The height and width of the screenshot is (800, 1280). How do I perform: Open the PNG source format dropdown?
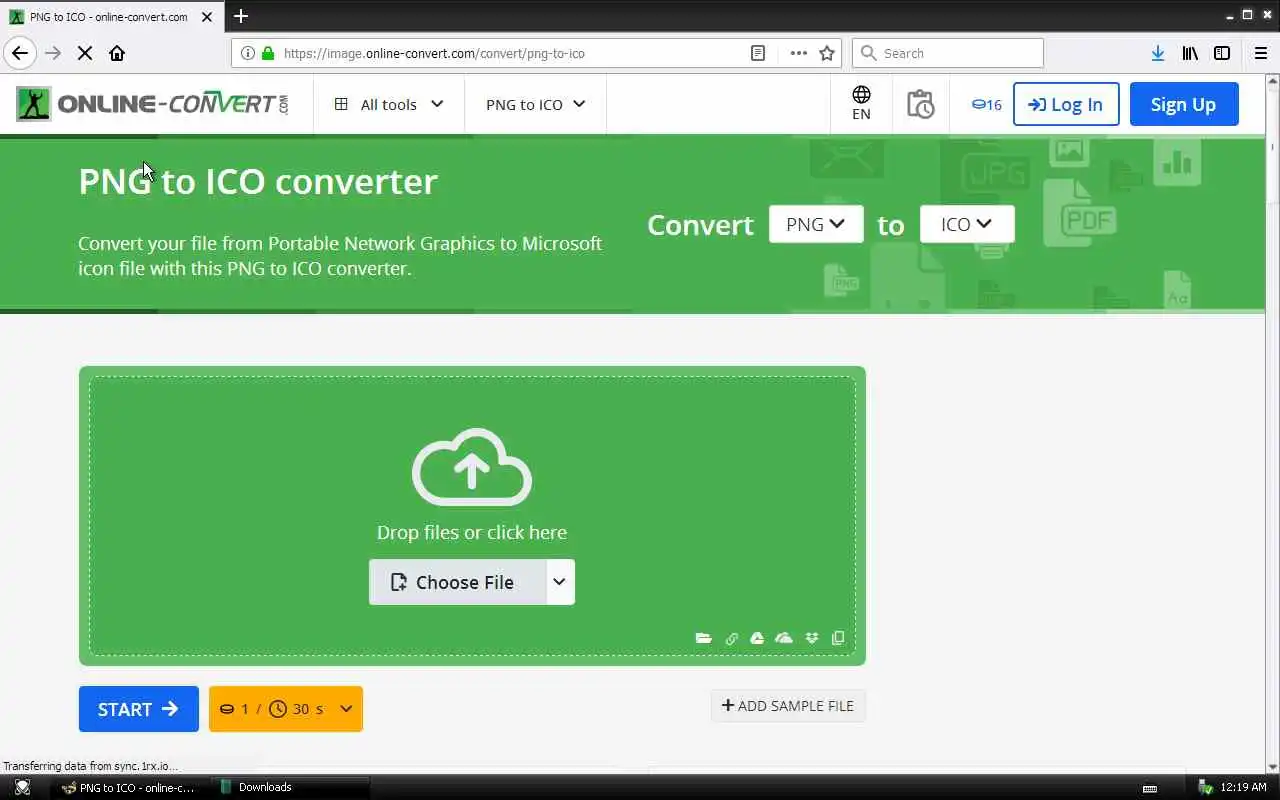click(x=816, y=224)
